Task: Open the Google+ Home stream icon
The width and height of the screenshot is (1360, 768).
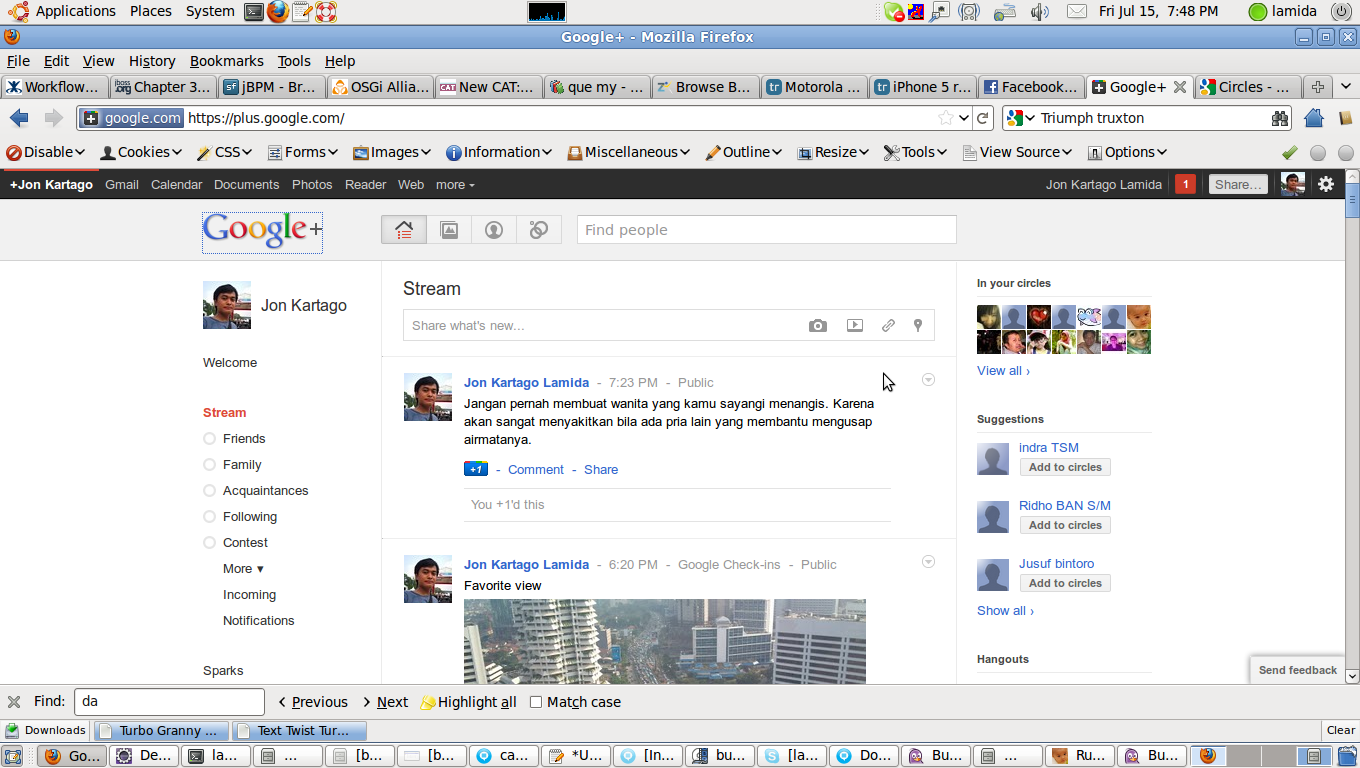Action: pyautogui.click(x=404, y=230)
